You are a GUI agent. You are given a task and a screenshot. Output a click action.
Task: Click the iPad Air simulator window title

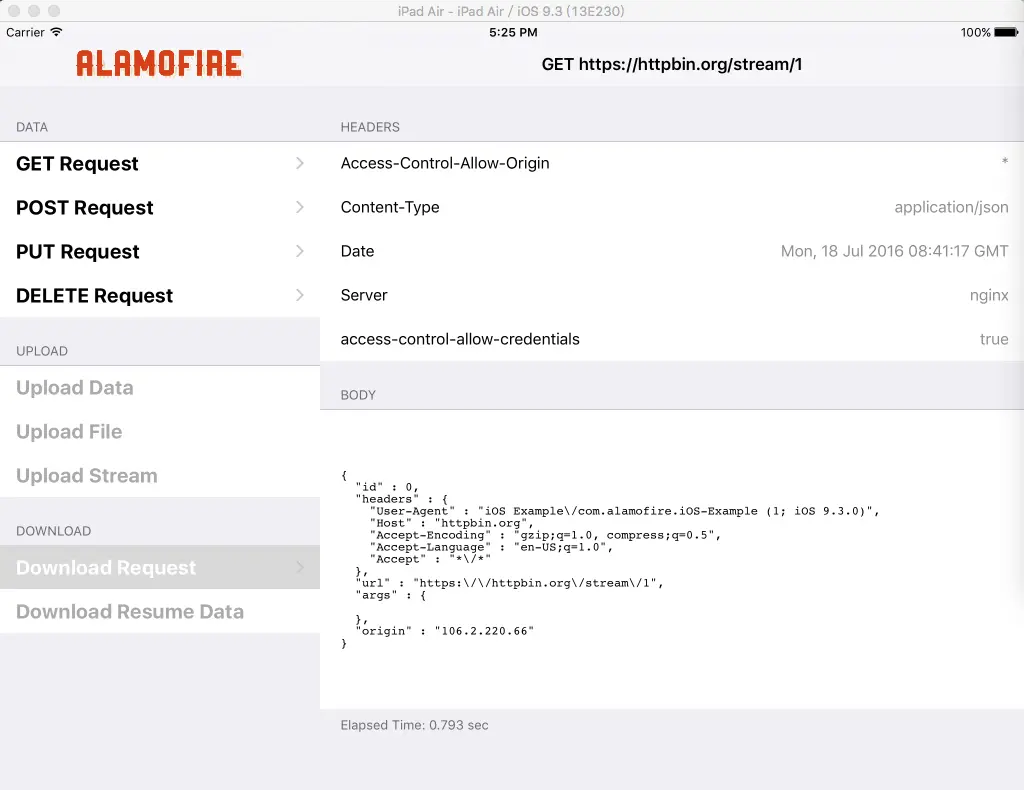[x=511, y=11]
